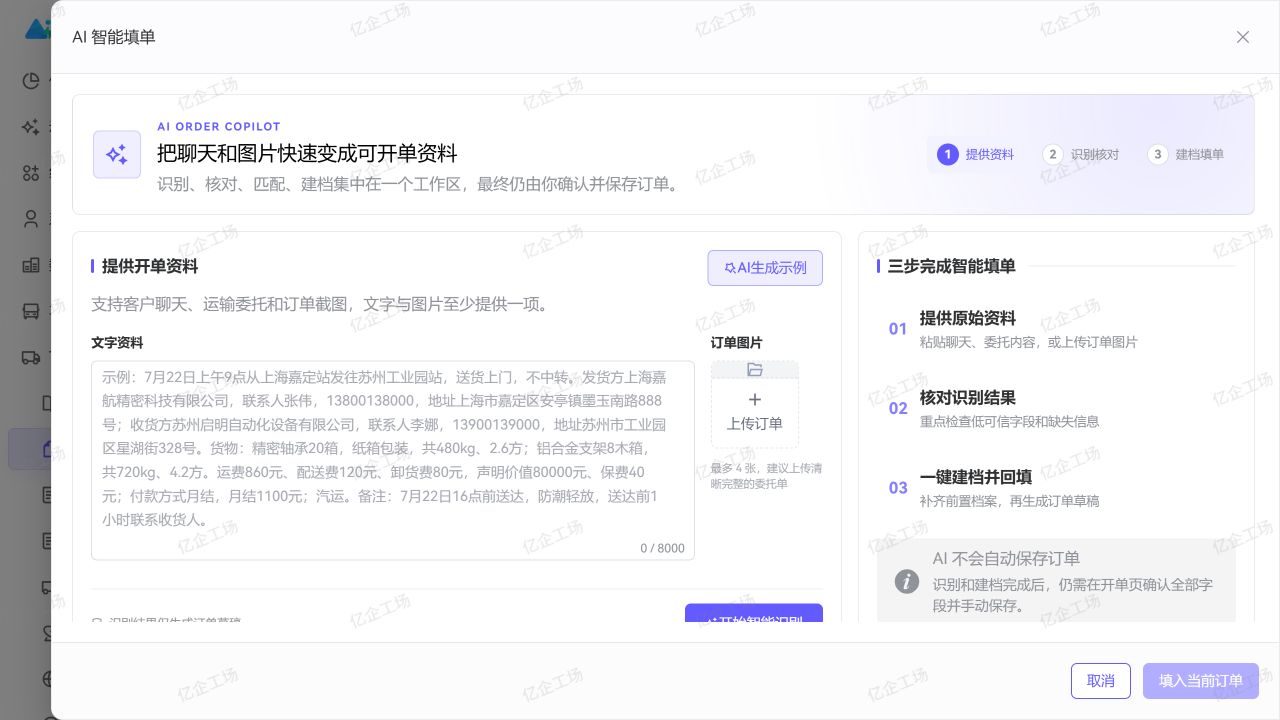Click the plus icon in upload area
1280x720 pixels.
[x=755, y=400]
